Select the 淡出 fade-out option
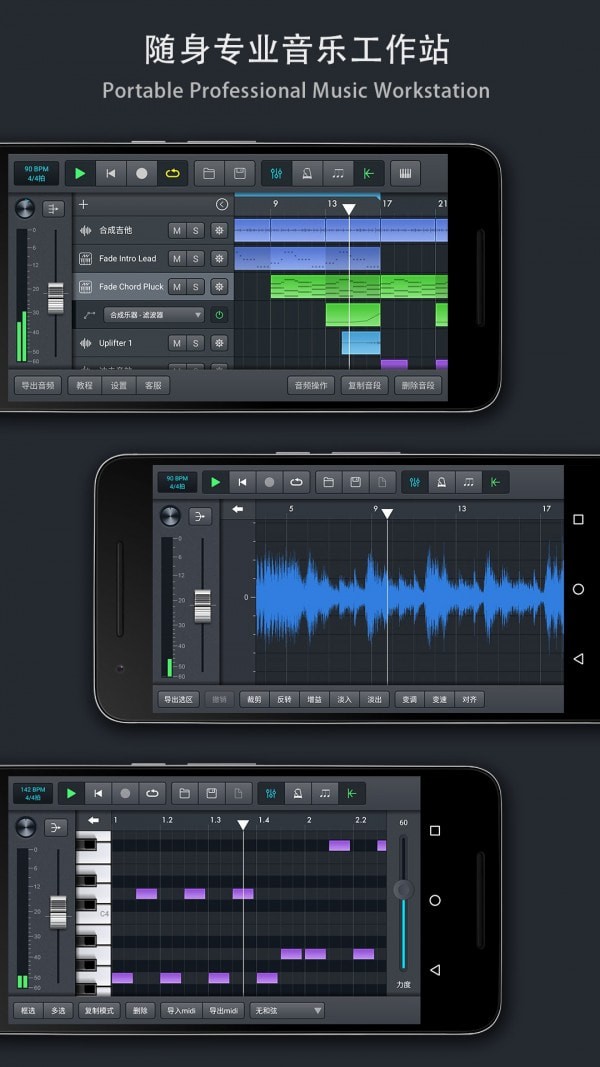The height and width of the screenshot is (1067, 600). (374, 699)
